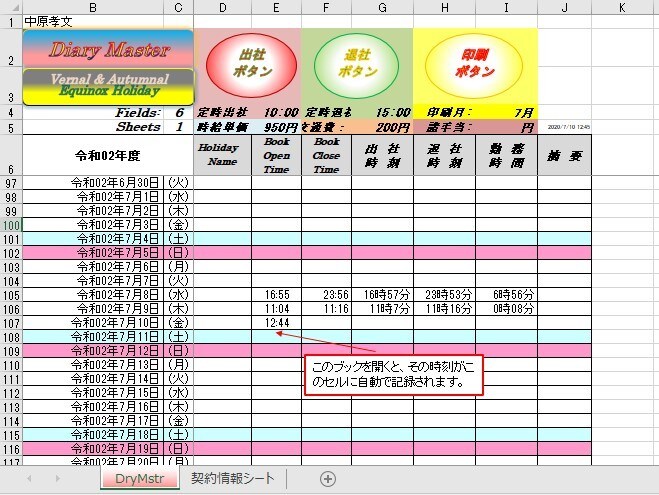Viewport: 659px width, 495px height.
Task: Open the 契約情報シート tab
Action: coord(232,478)
